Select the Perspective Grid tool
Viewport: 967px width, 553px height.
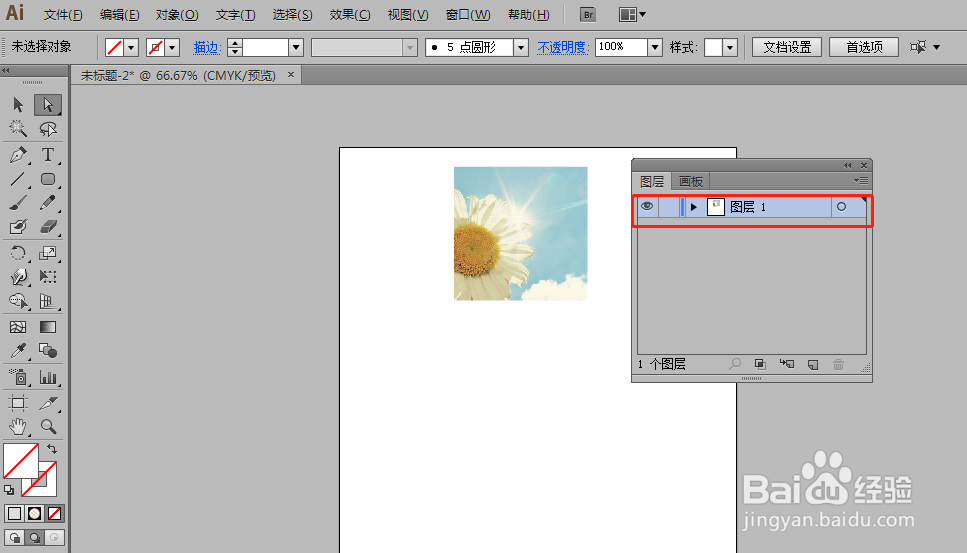[x=47, y=301]
